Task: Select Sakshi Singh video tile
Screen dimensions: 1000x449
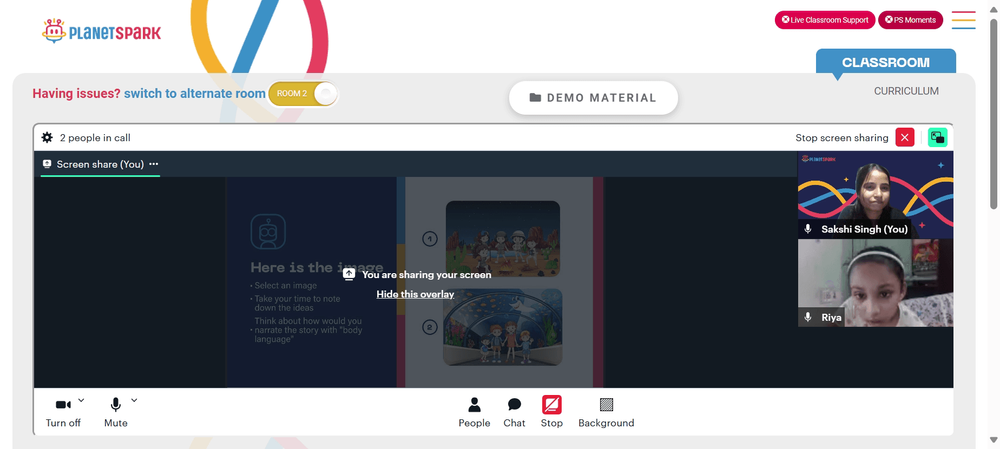Action: [875, 195]
